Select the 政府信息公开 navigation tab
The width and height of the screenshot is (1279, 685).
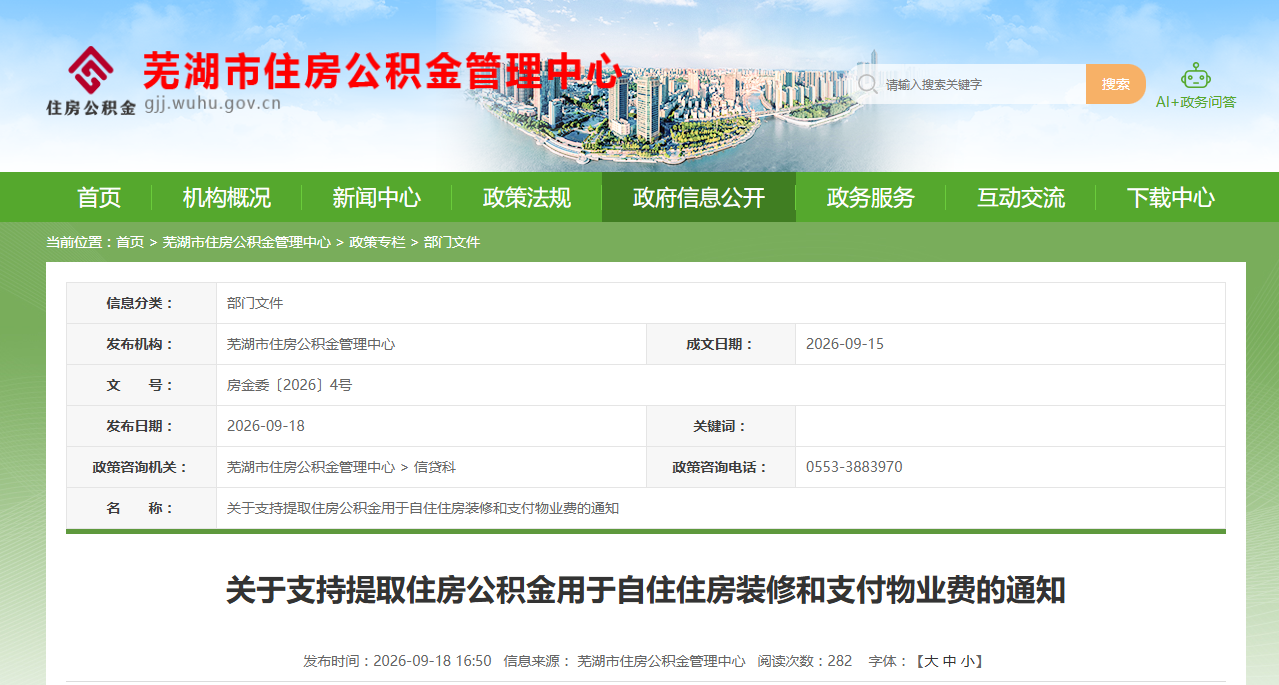click(x=699, y=198)
